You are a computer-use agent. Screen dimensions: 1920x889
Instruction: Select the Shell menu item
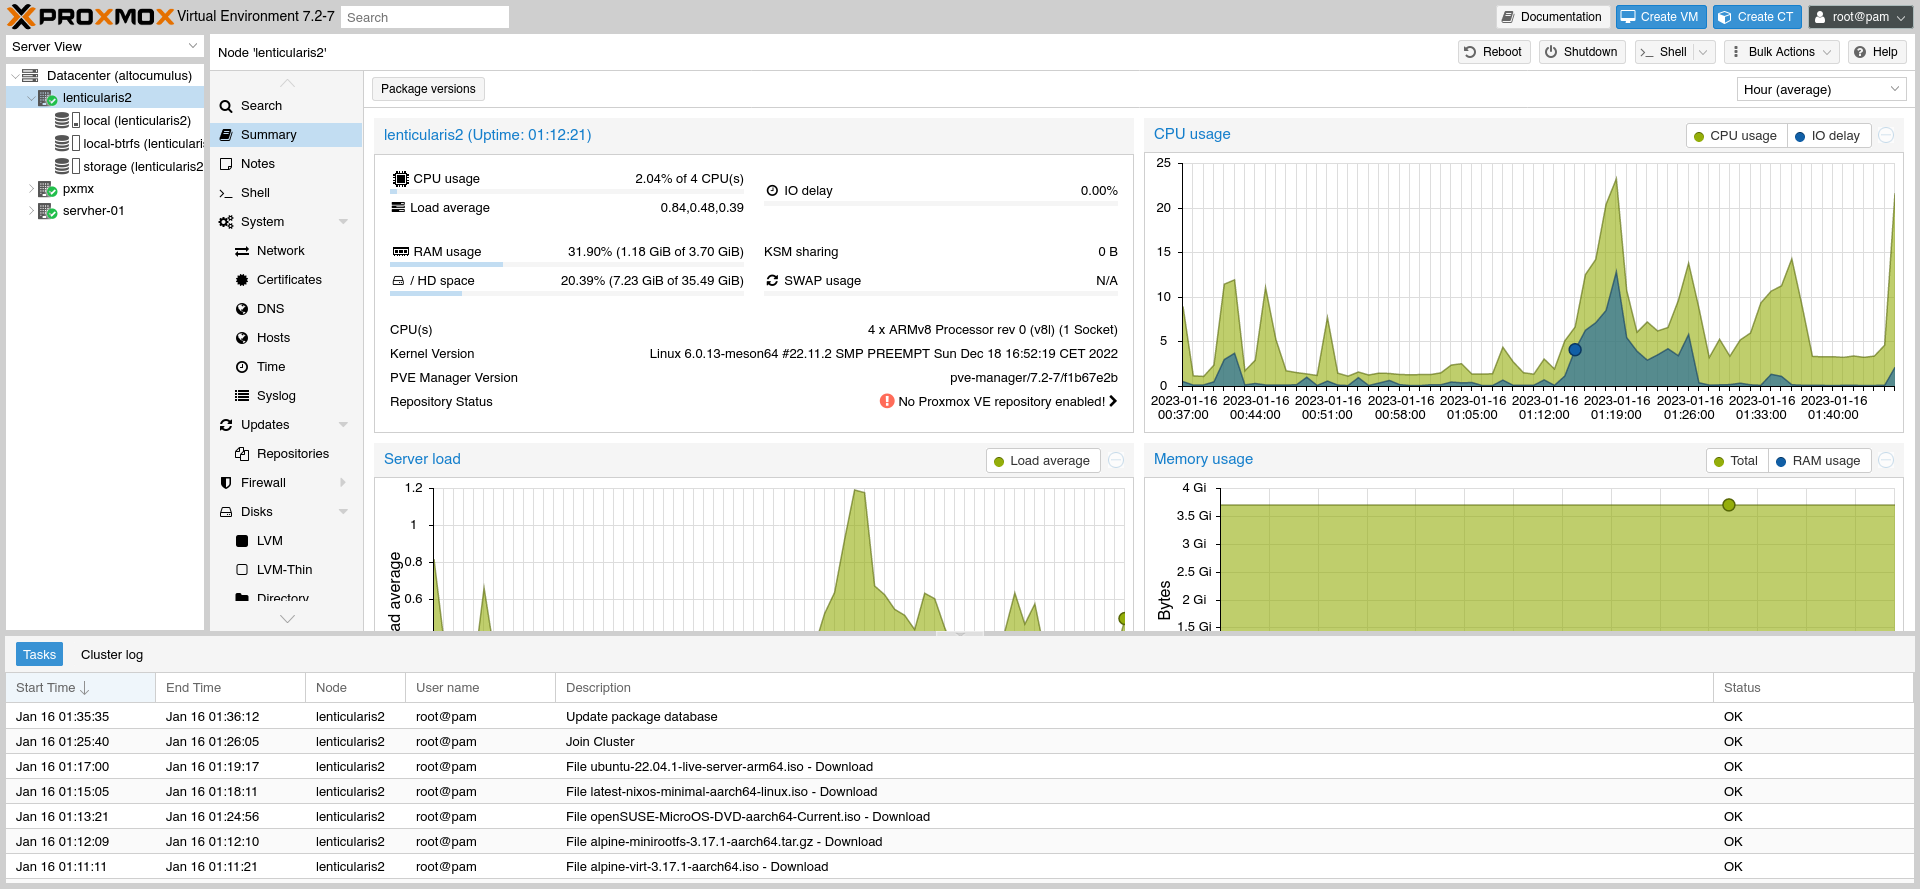pos(286,193)
